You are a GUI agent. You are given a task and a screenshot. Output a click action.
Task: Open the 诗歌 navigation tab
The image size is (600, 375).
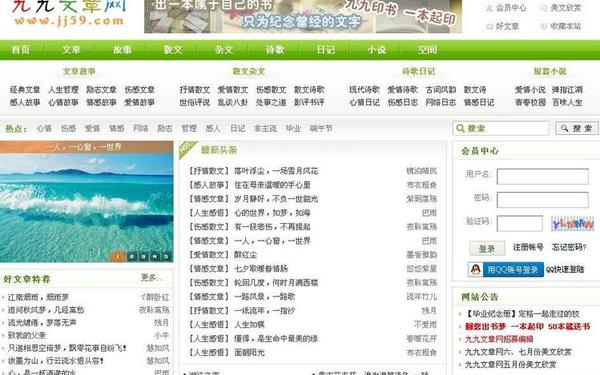(275, 49)
